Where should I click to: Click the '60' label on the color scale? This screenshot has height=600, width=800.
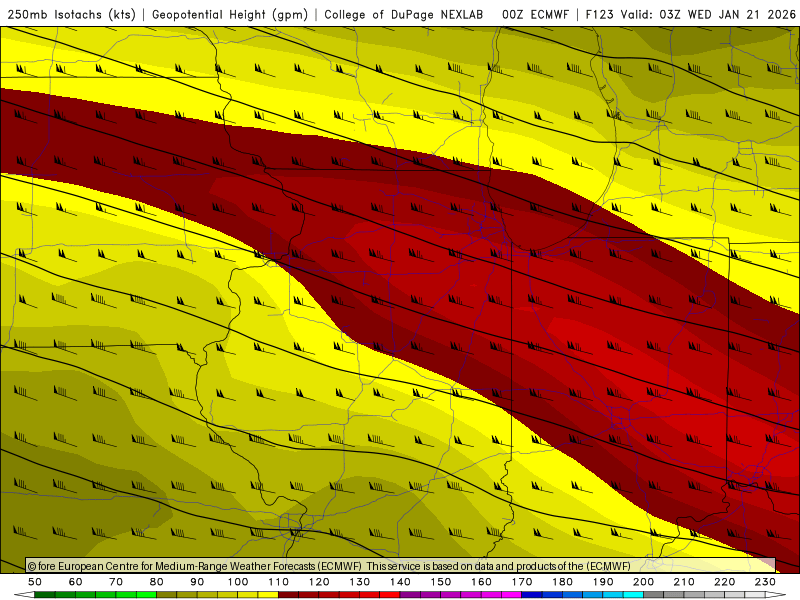(76, 582)
